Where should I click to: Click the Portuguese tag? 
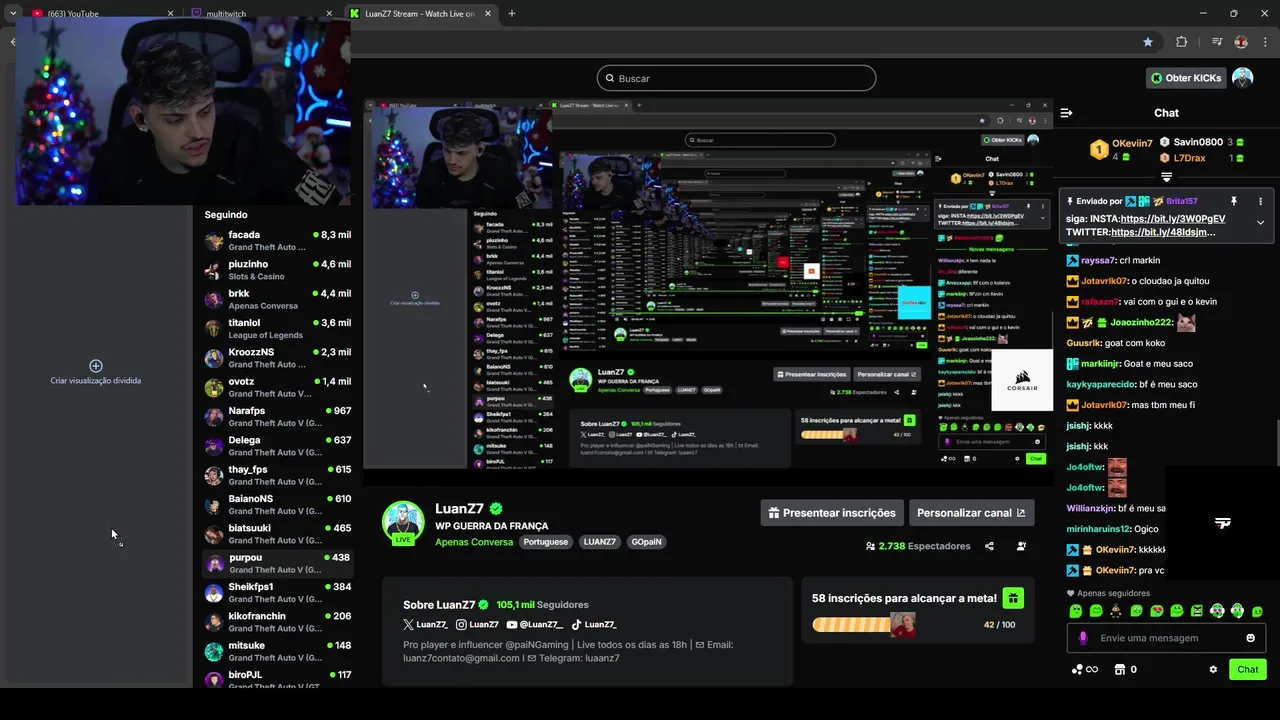coord(547,542)
